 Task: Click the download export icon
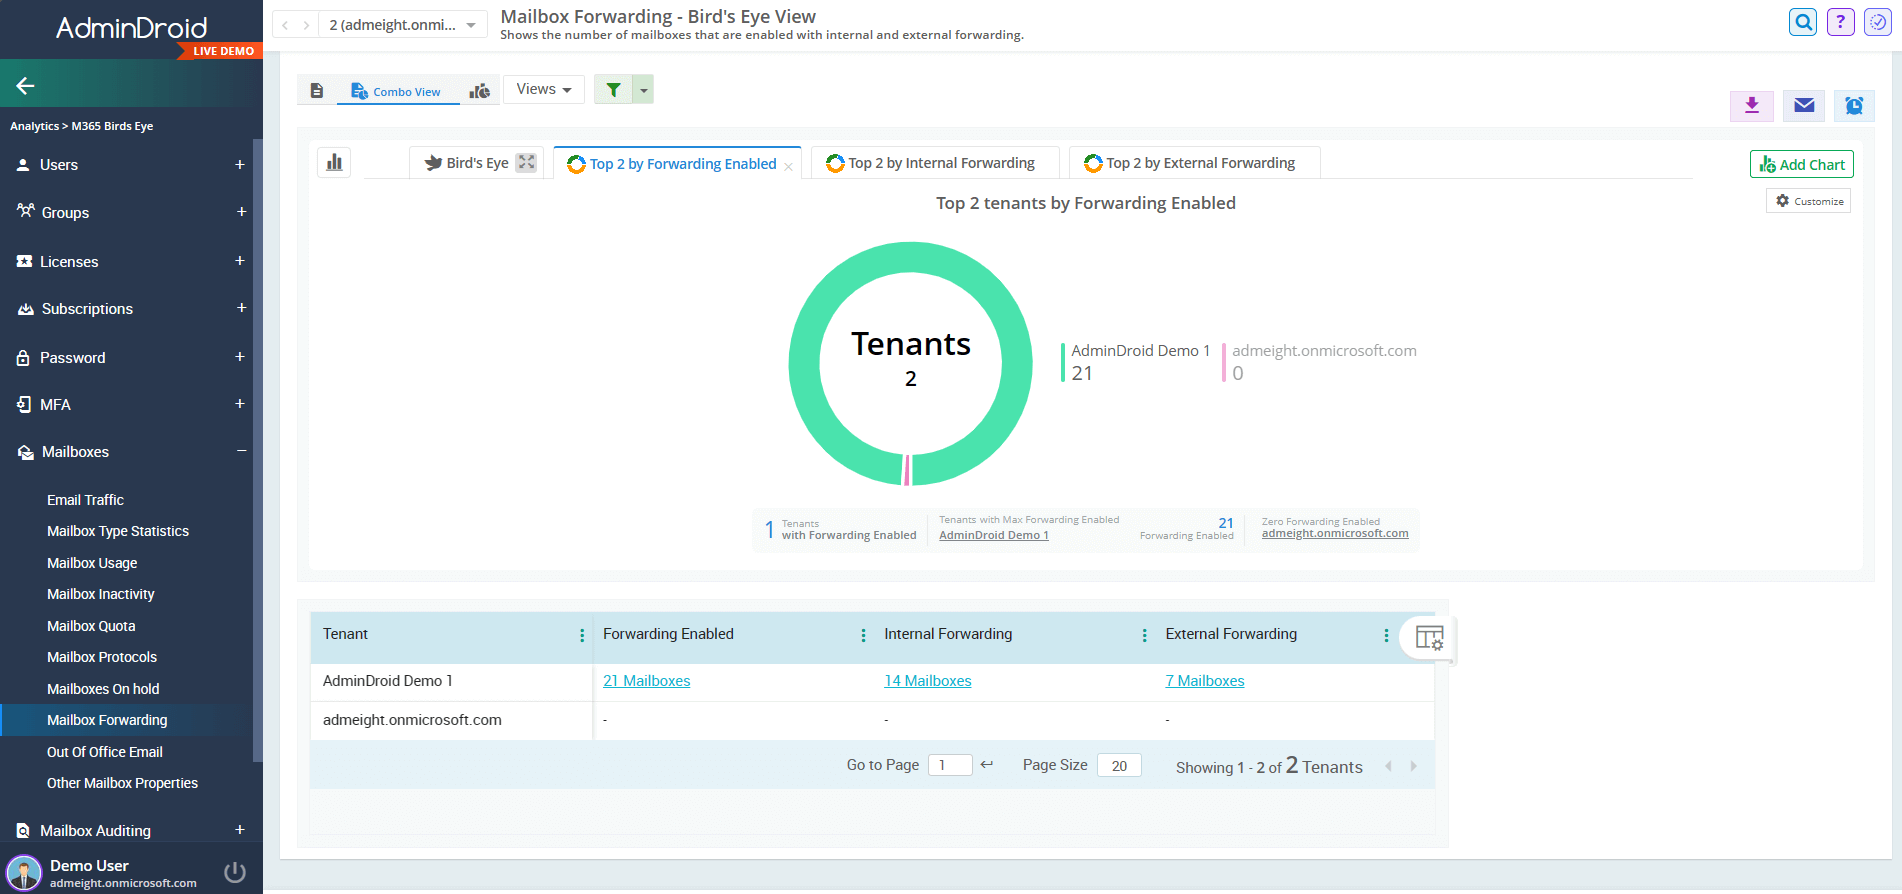coord(1751,105)
